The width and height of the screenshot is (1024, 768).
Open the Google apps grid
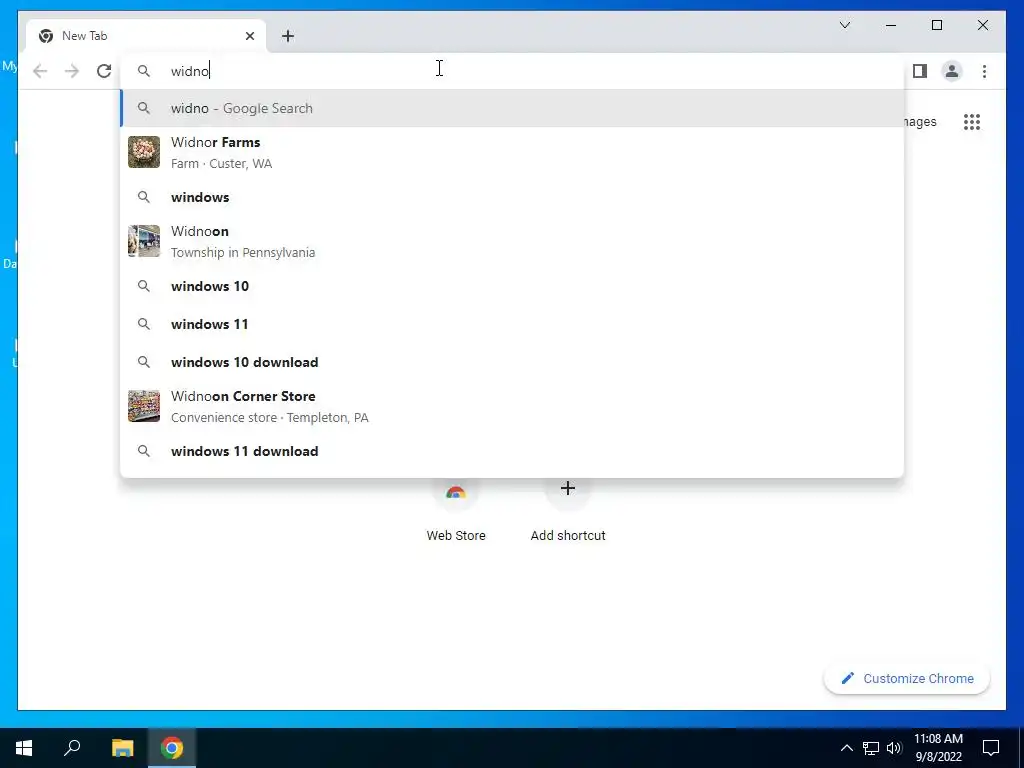(x=972, y=122)
